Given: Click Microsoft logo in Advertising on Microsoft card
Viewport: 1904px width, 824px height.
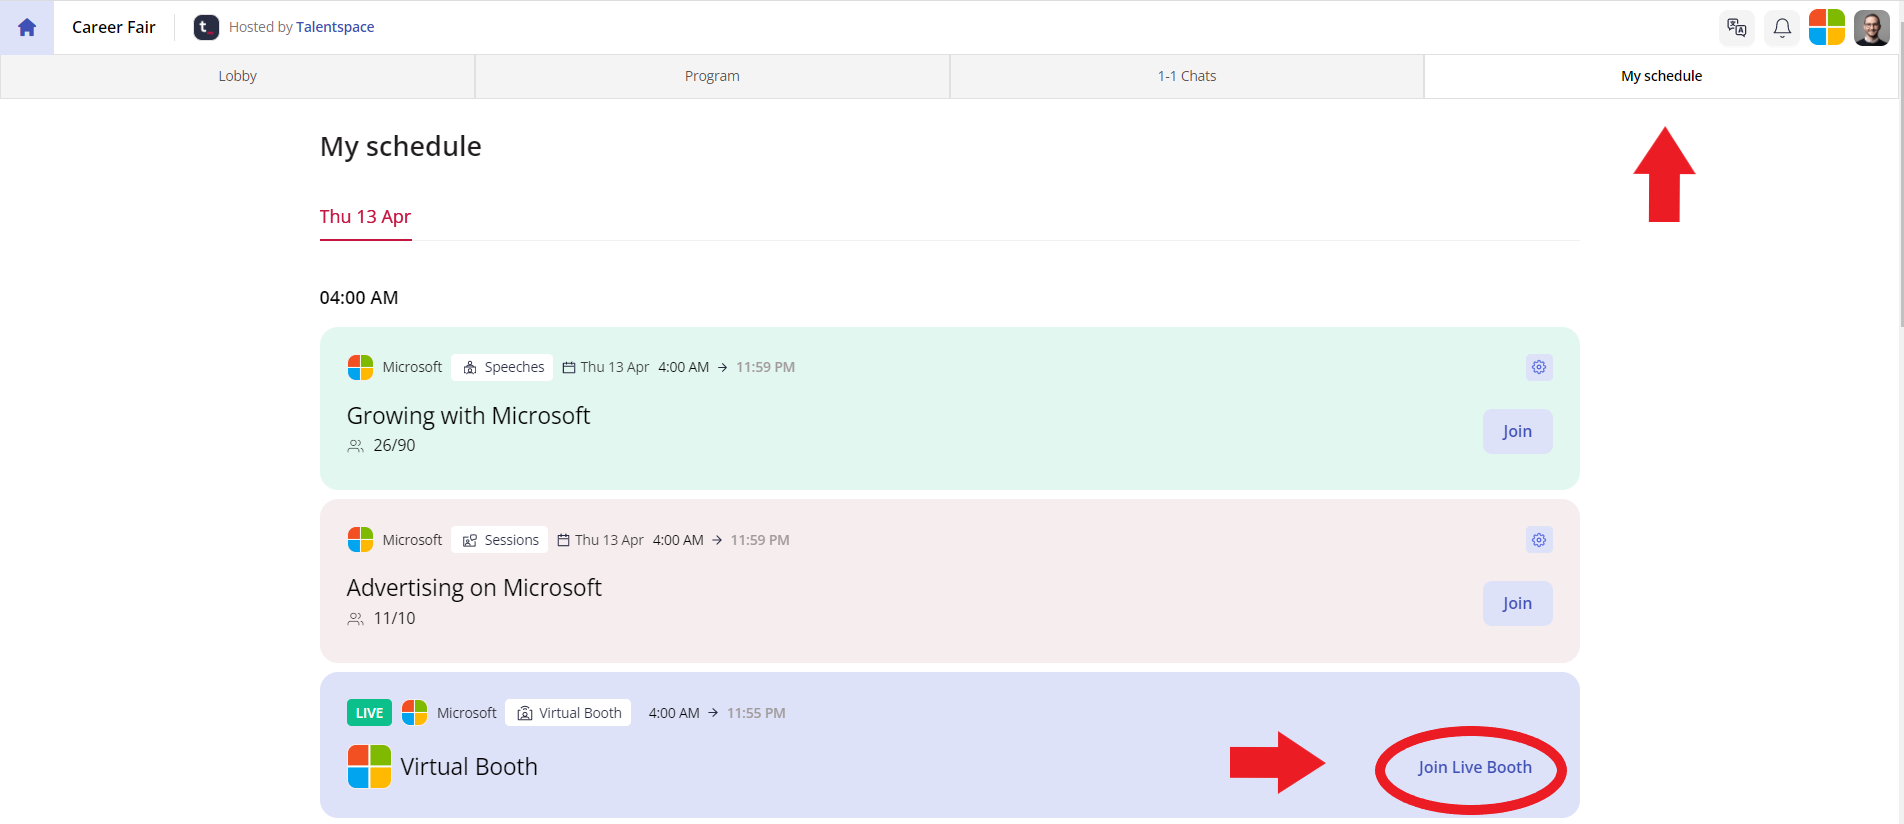Looking at the screenshot, I should (360, 540).
